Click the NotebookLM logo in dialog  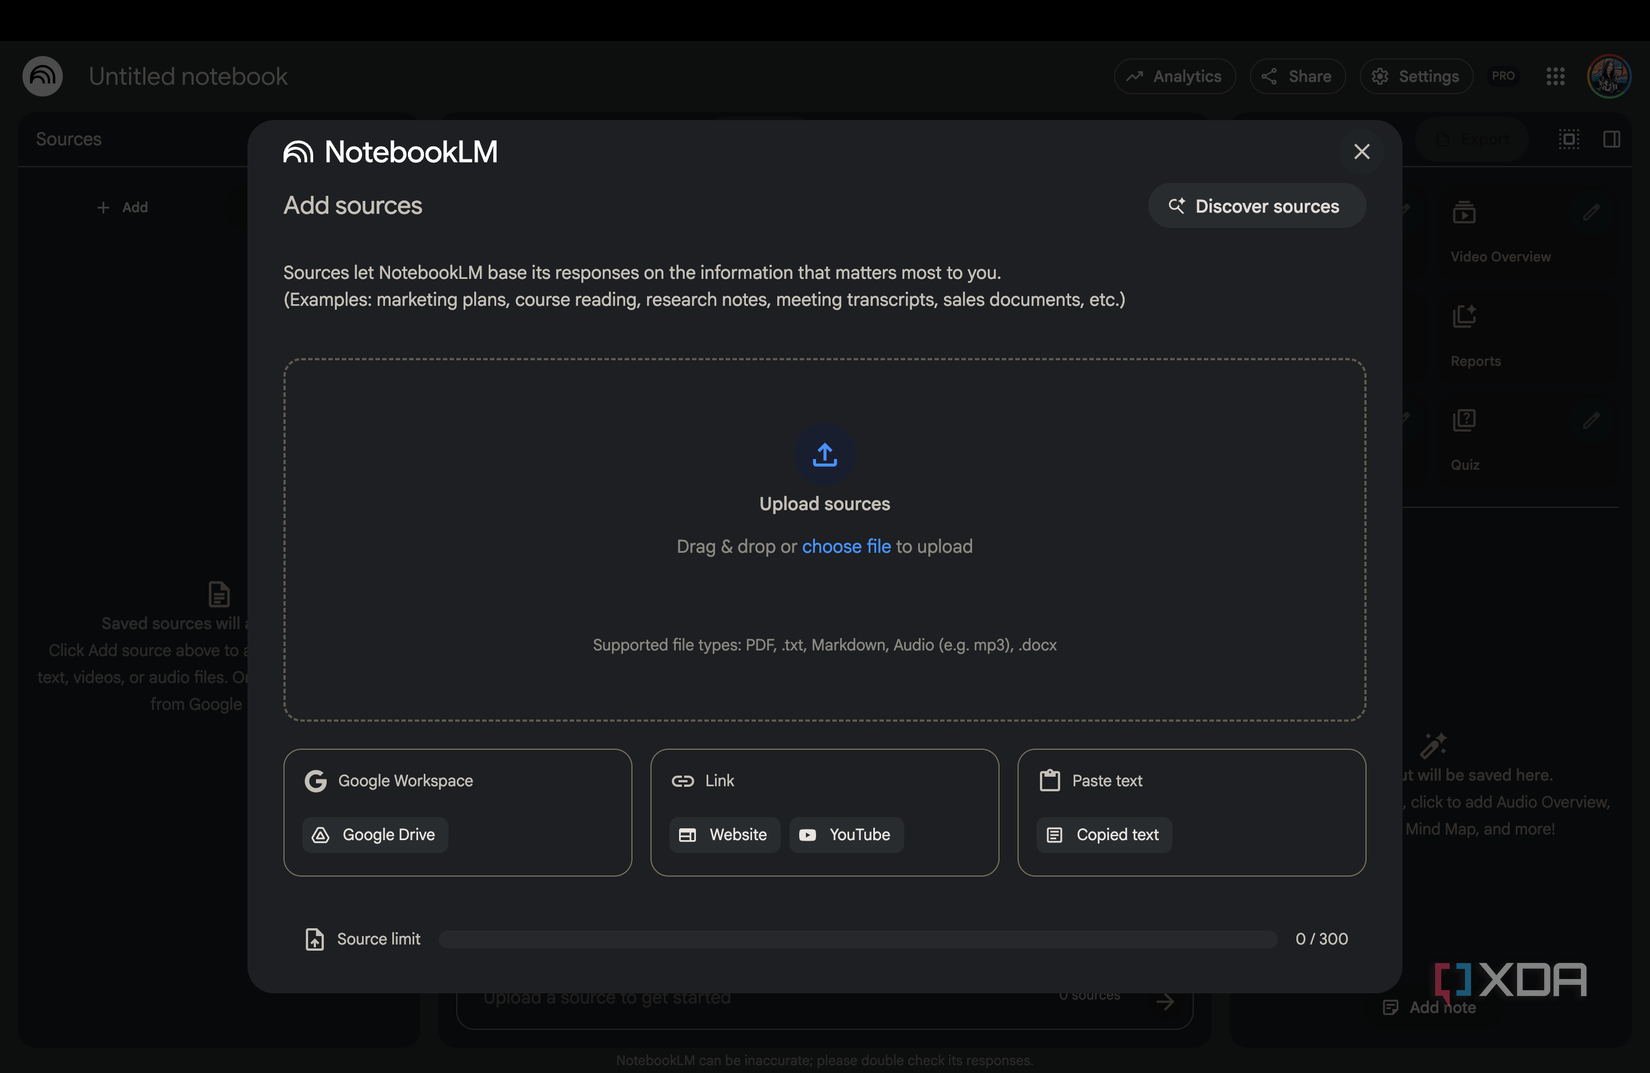(391, 151)
